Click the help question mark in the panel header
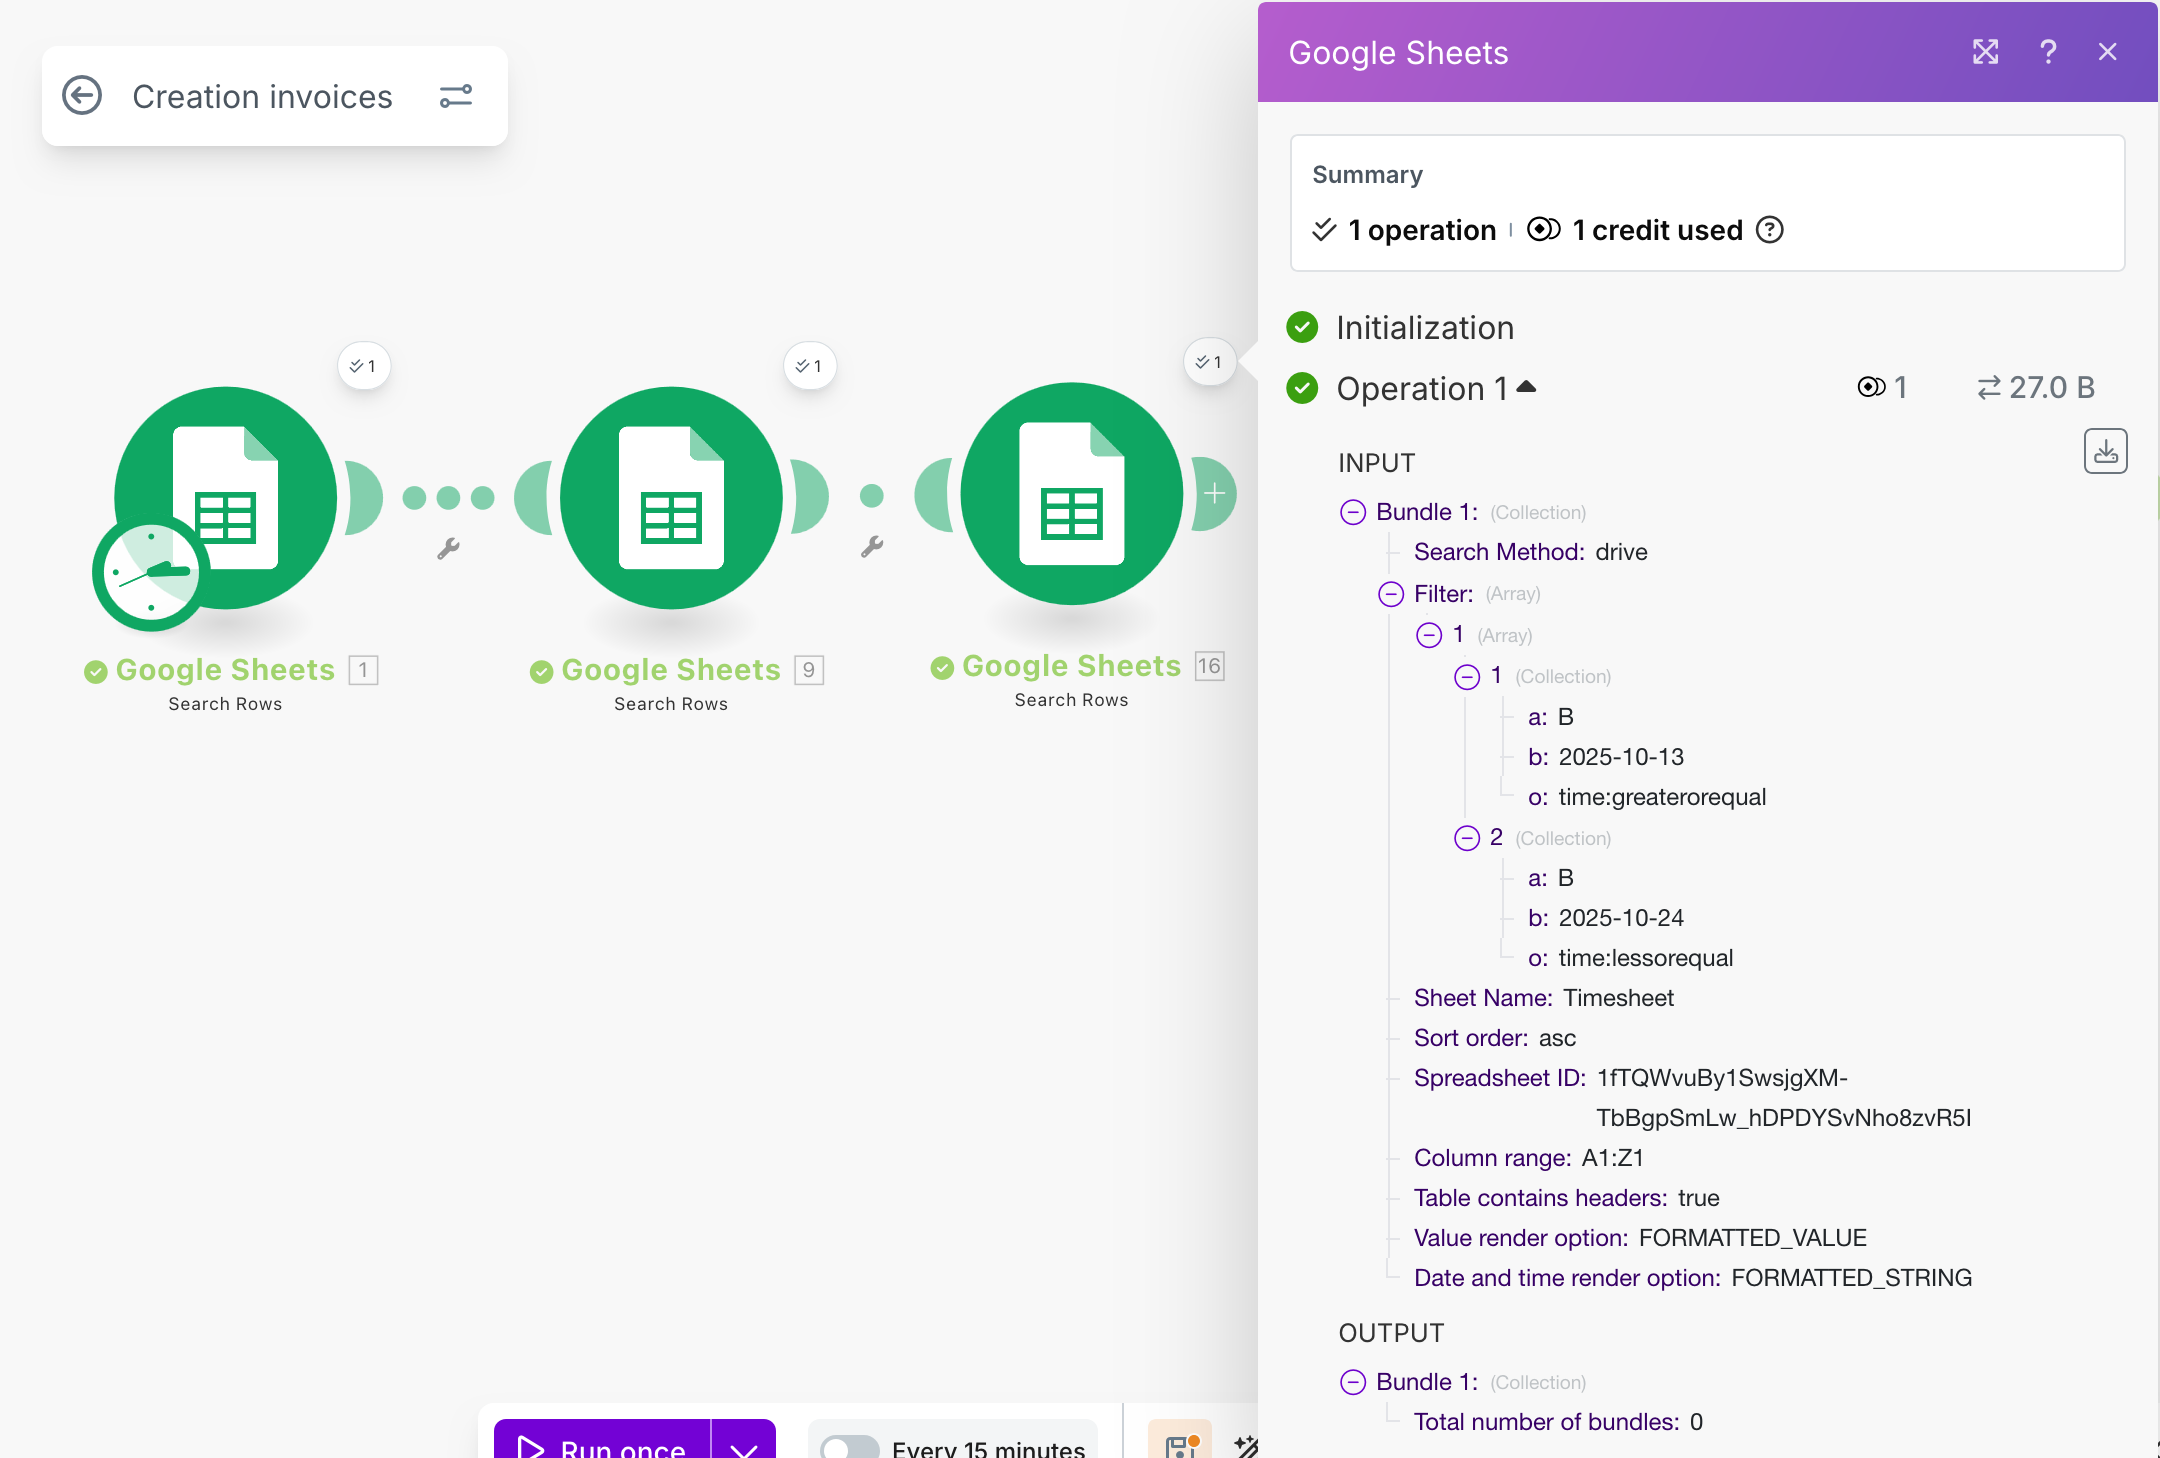Screen dimensions: 2160x1458 (2047, 52)
